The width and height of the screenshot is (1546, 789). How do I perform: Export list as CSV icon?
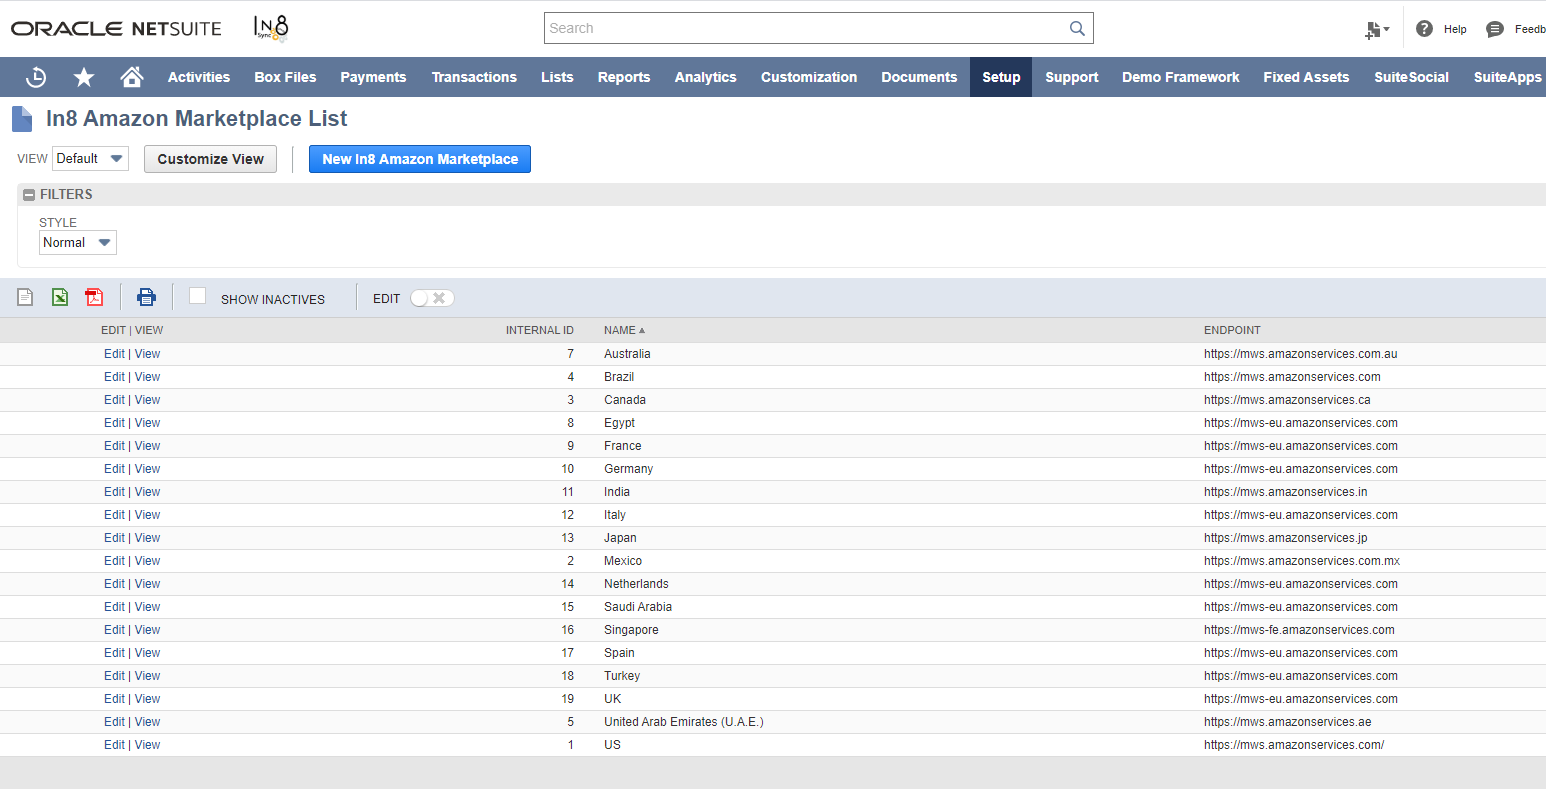(x=25, y=297)
